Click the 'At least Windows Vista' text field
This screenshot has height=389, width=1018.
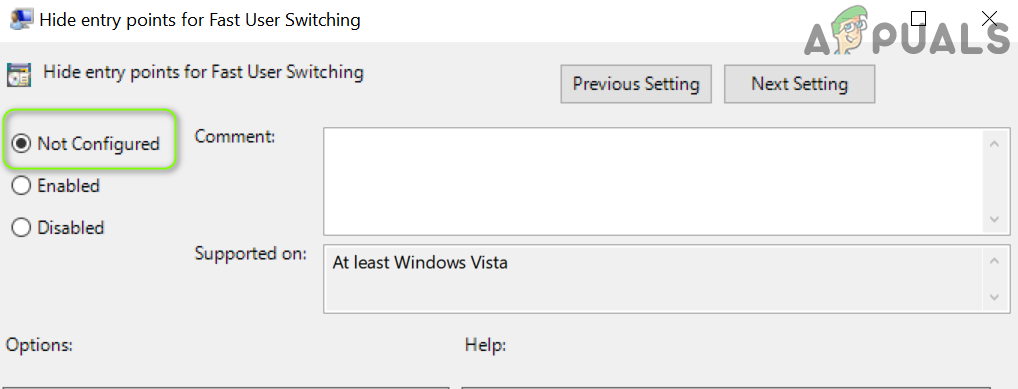click(652, 279)
